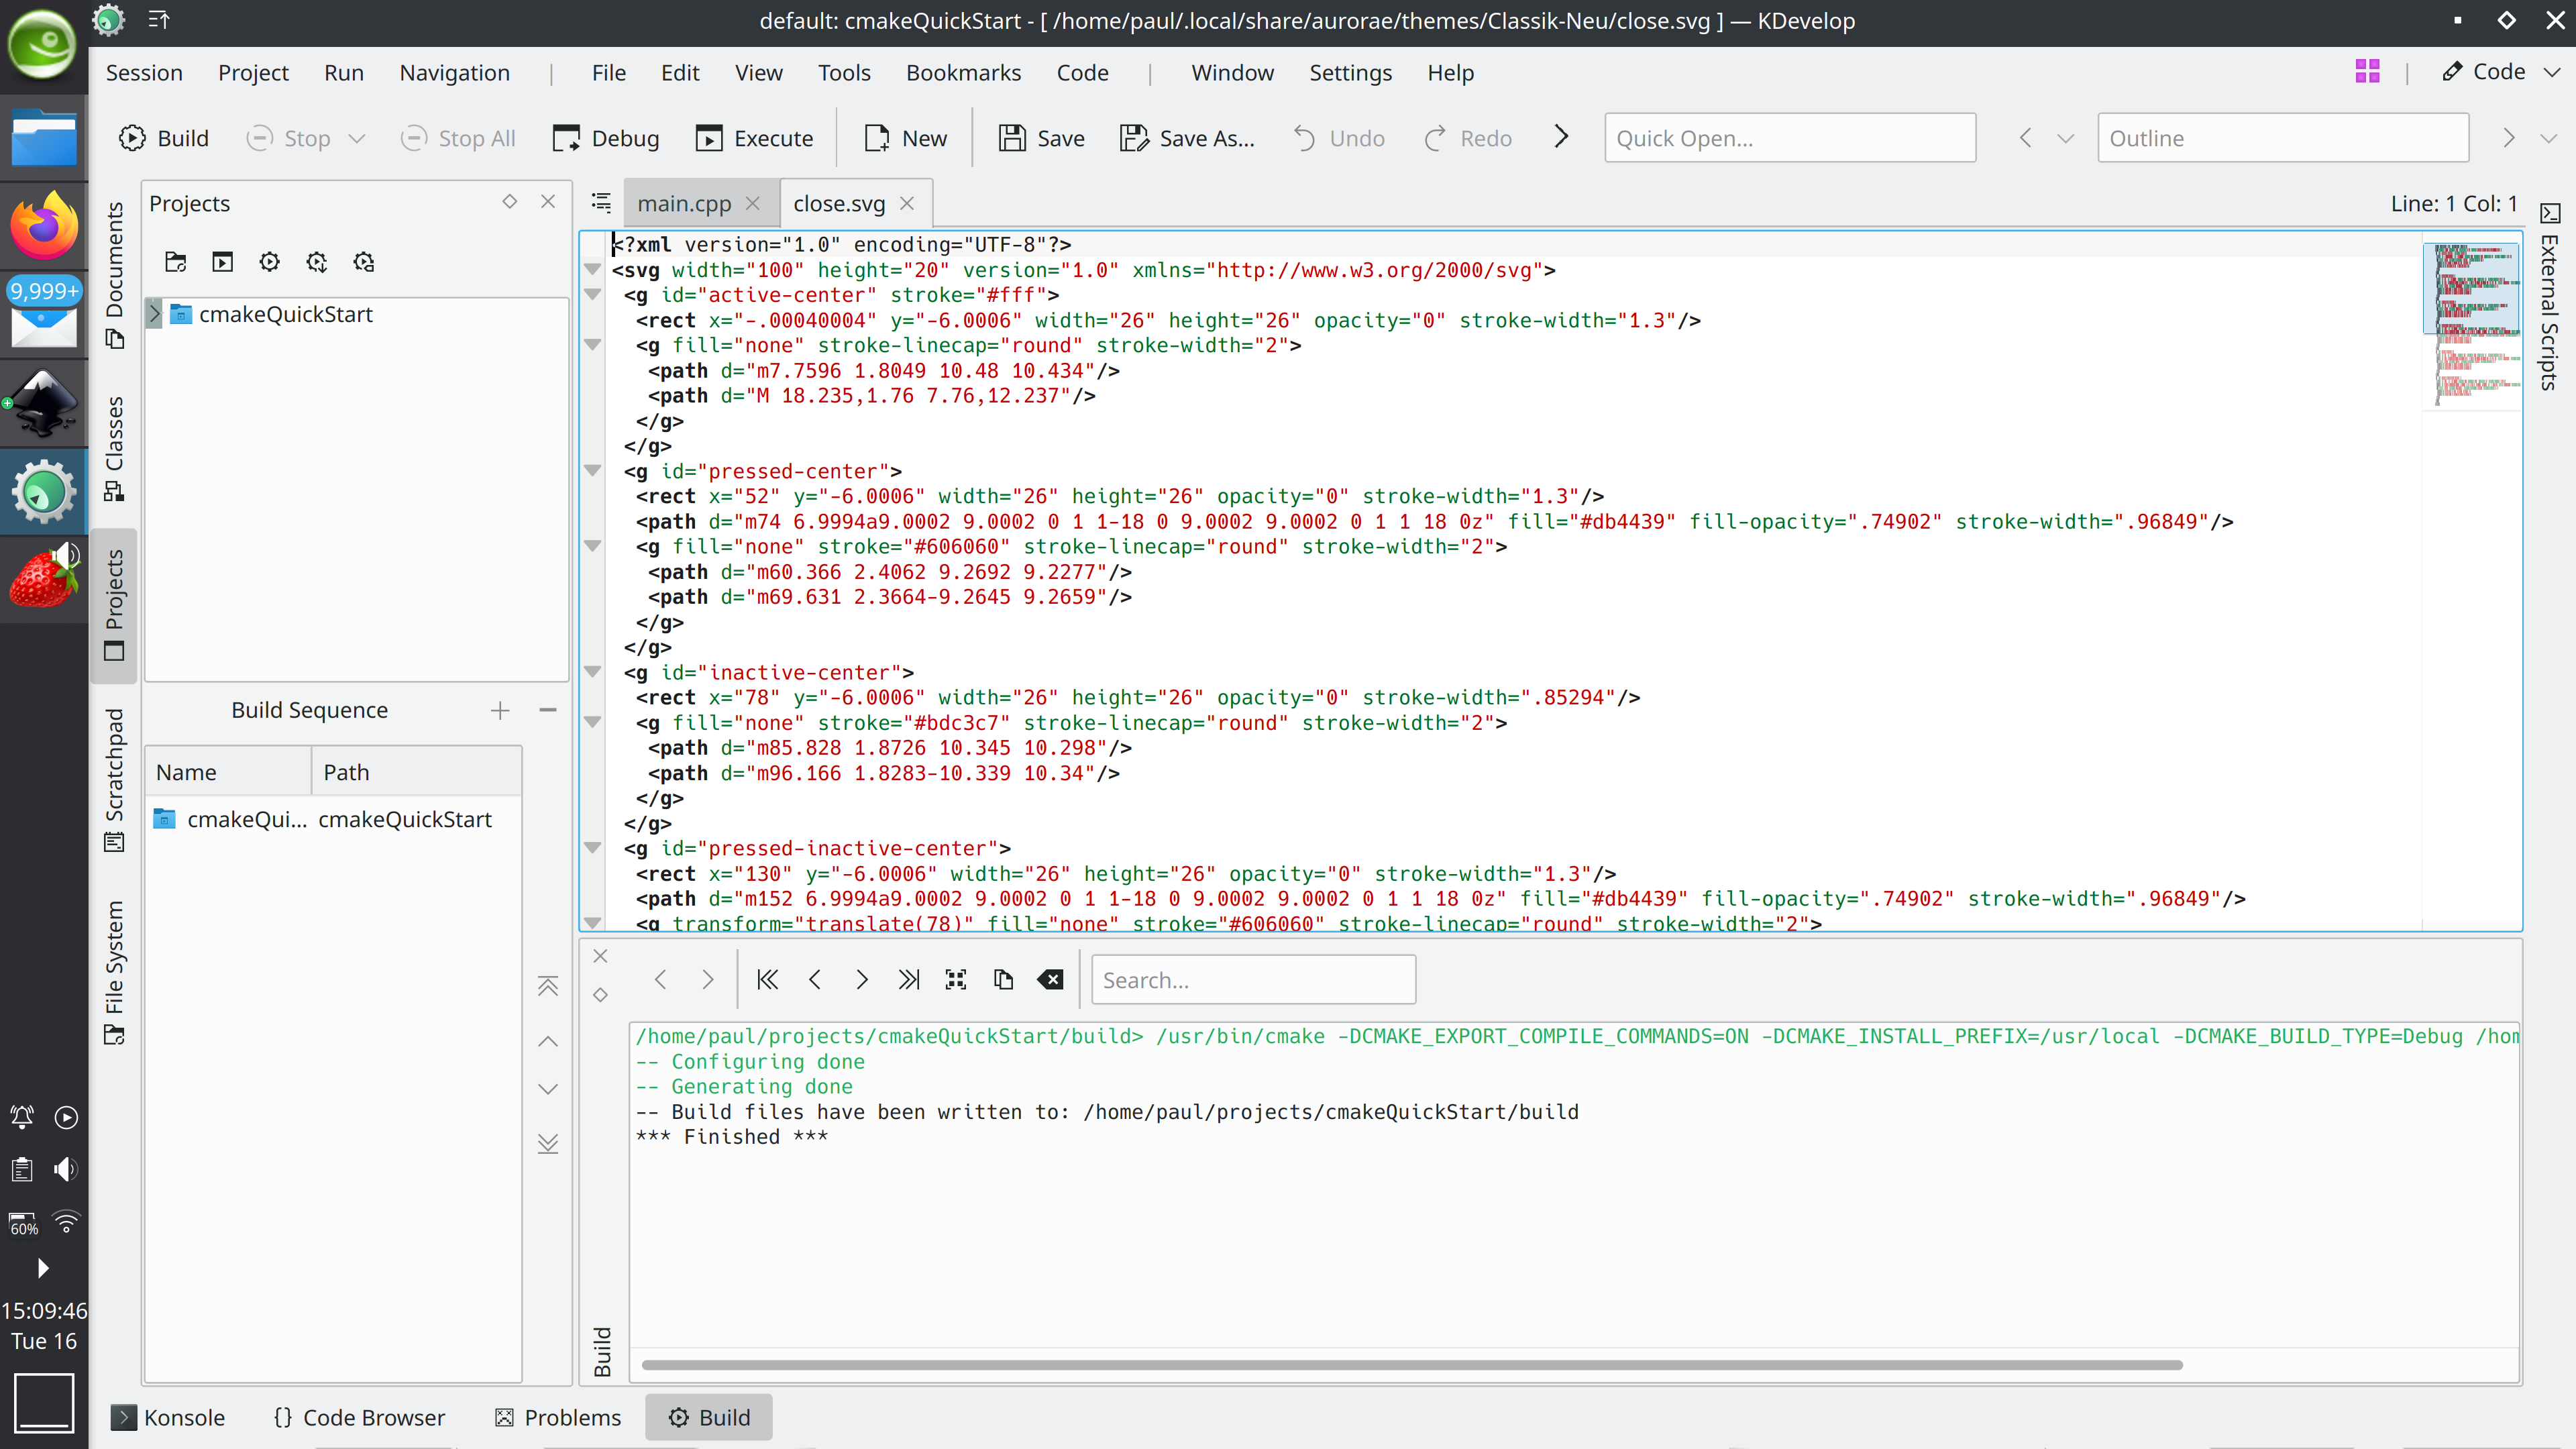Create a new file with New
2576x1449 pixels.
[x=905, y=138]
